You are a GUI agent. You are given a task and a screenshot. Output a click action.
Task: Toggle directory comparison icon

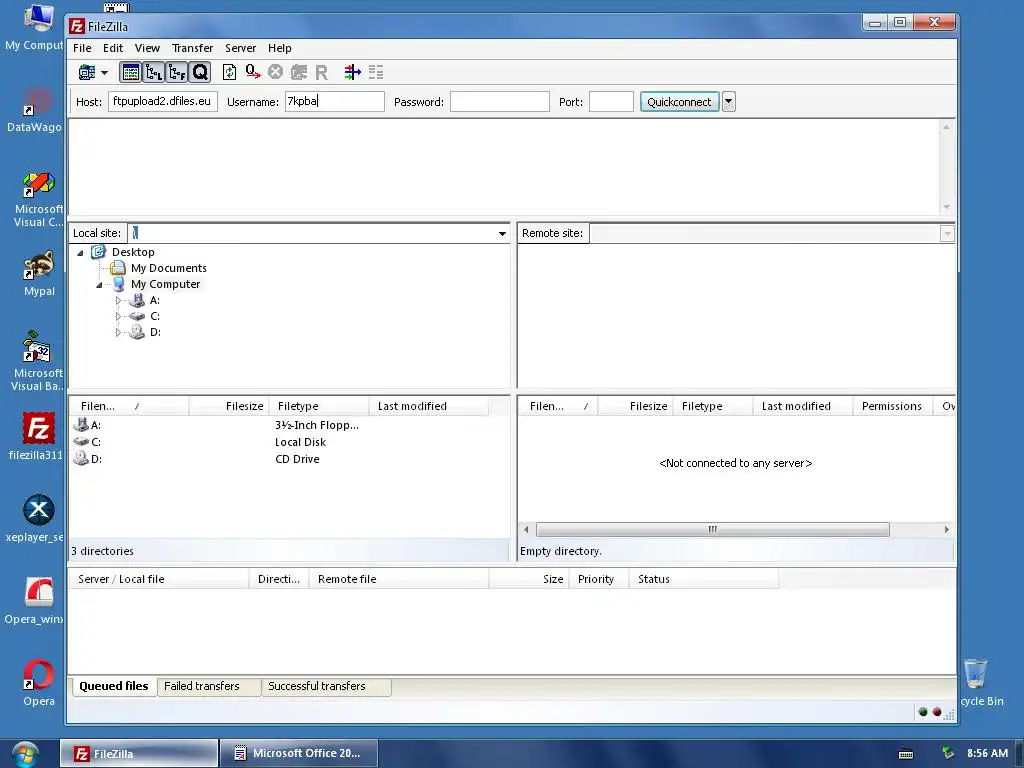click(376, 72)
